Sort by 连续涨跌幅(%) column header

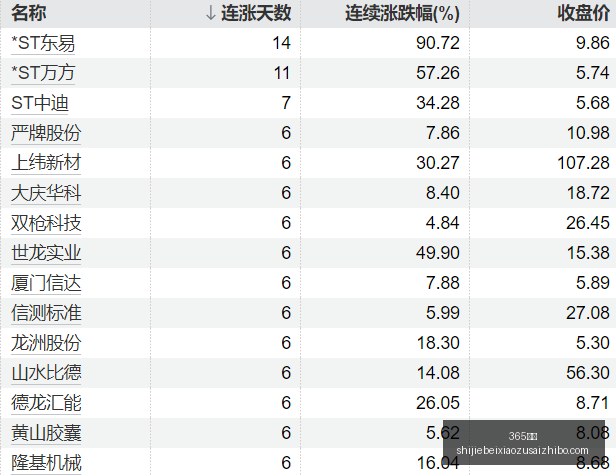click(x=402, y=13)
